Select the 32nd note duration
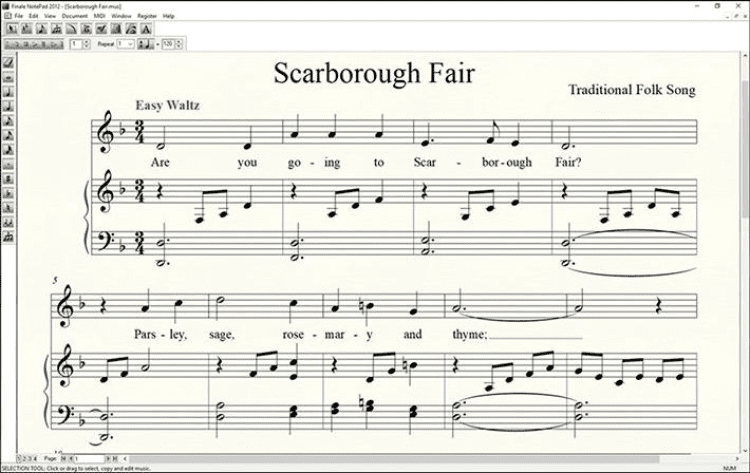This screenshot has width=750, height=473. coord(8,150)
